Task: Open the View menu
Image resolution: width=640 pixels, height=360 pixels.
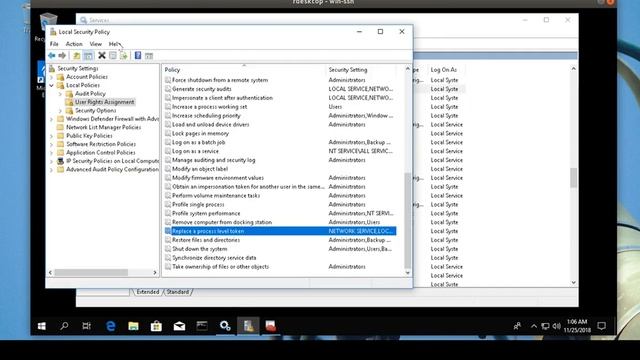Action: tap(96, 44)
